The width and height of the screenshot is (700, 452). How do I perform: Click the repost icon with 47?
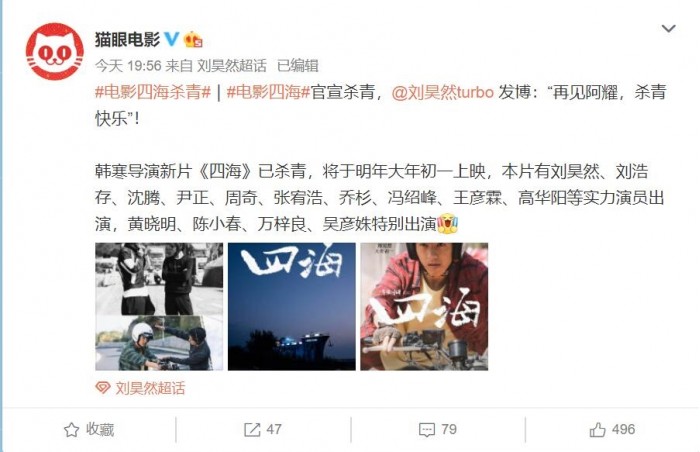click(x=252, y=430)
